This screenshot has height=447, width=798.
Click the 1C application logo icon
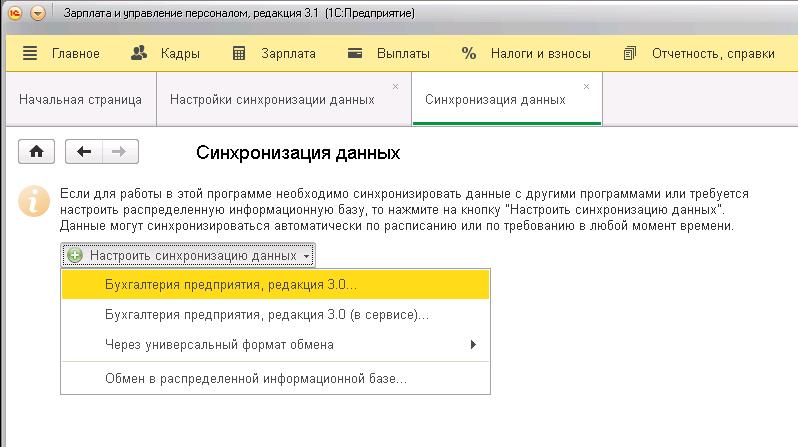pyautogui.click(x=15, y=13)
